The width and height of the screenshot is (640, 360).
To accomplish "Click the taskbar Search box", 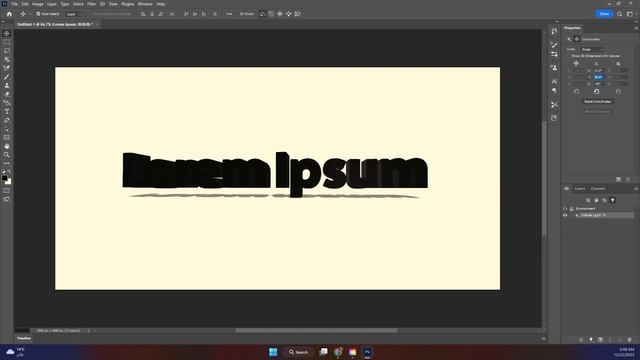I will [298, 352].
